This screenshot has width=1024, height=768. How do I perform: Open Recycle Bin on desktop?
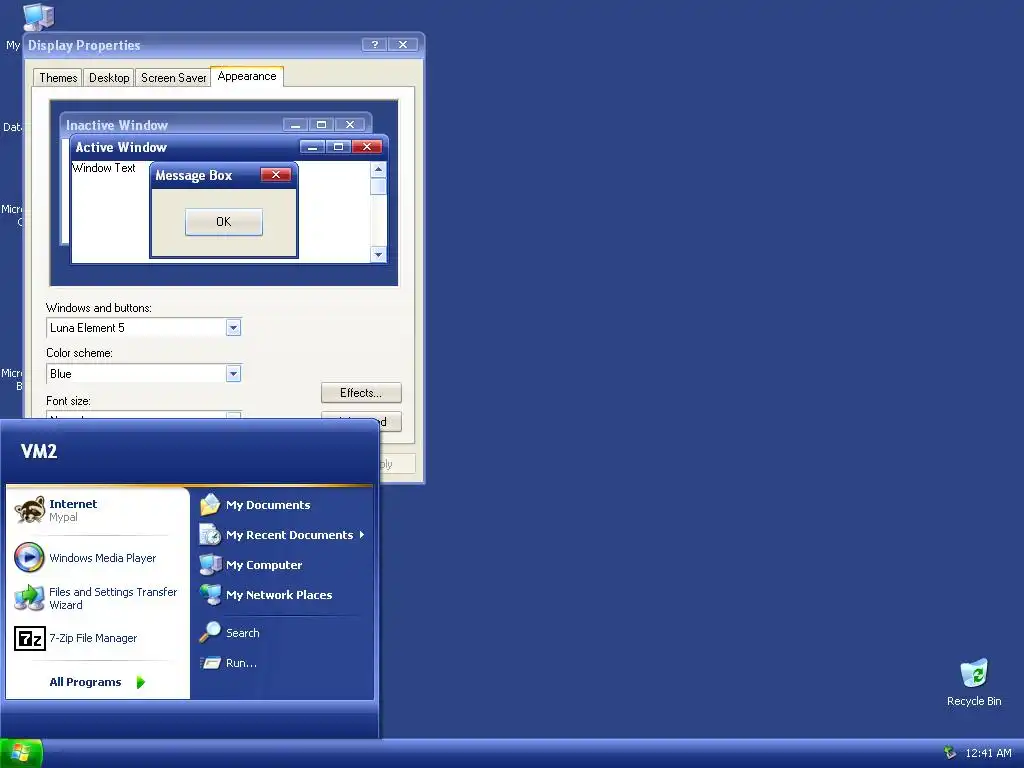click(974, 683)
